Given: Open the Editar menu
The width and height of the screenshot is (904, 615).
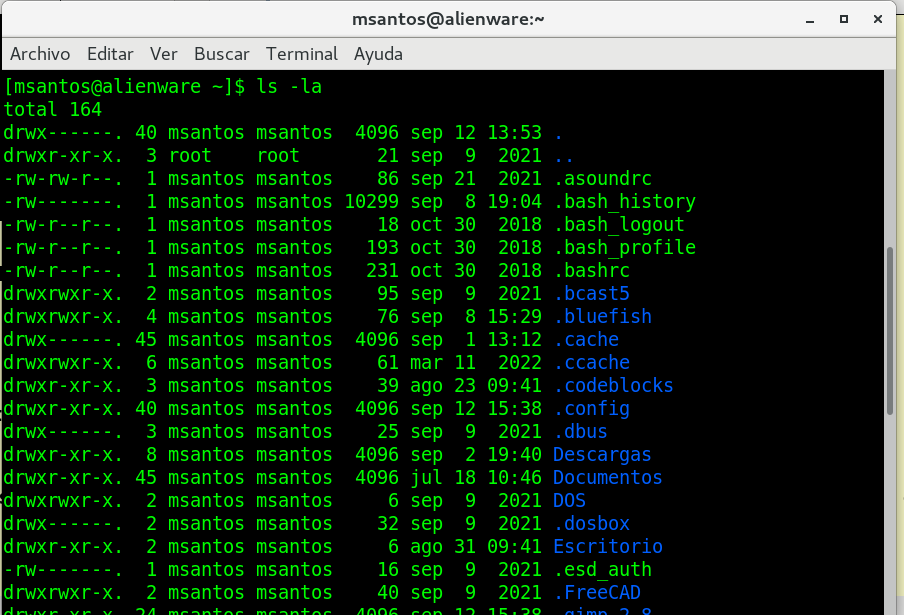Looking at the screenshot, I should click(110, 54).
